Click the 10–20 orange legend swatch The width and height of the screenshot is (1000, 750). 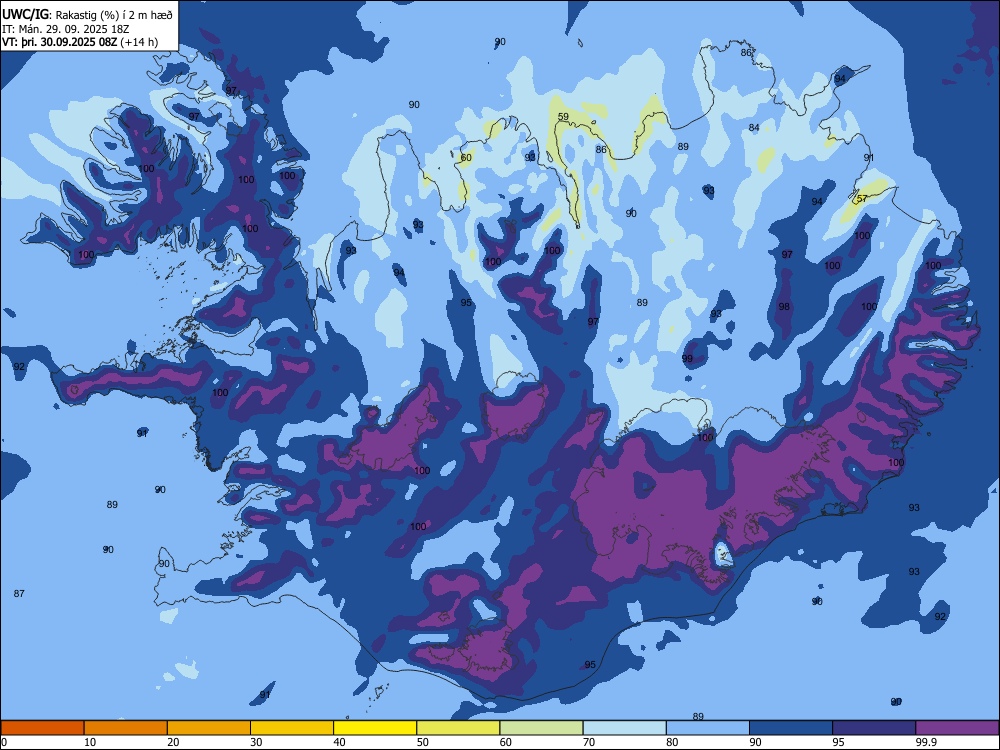126,728
